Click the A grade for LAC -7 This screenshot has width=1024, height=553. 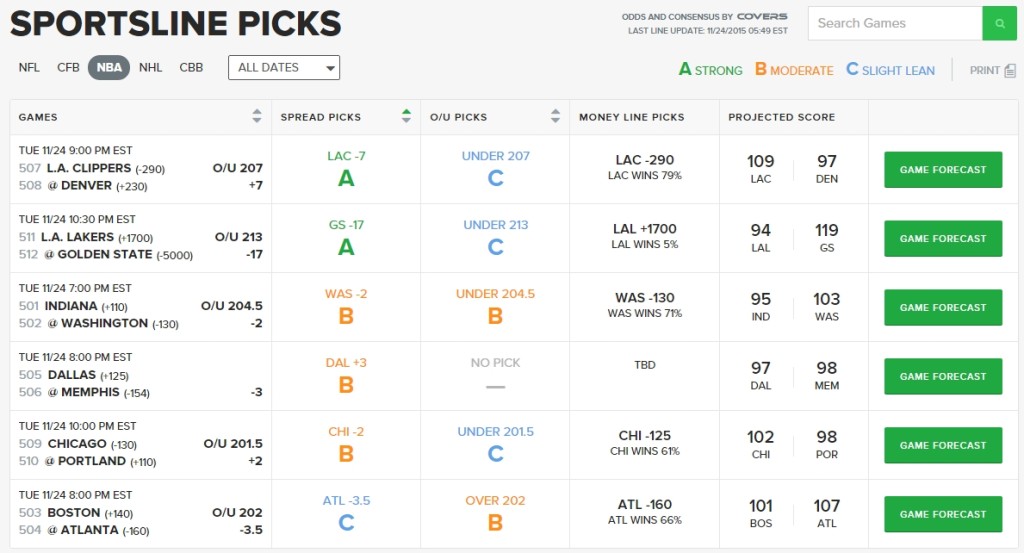[x=346, y=178]
